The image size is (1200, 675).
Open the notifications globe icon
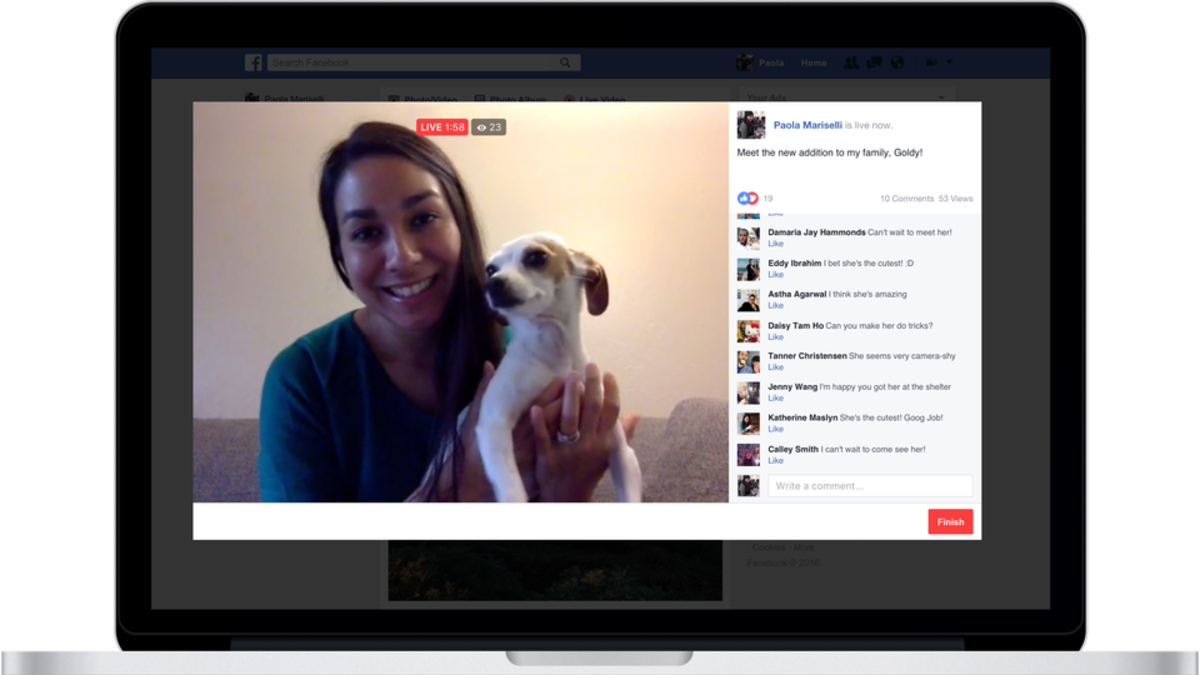click(x=897, y=63)
